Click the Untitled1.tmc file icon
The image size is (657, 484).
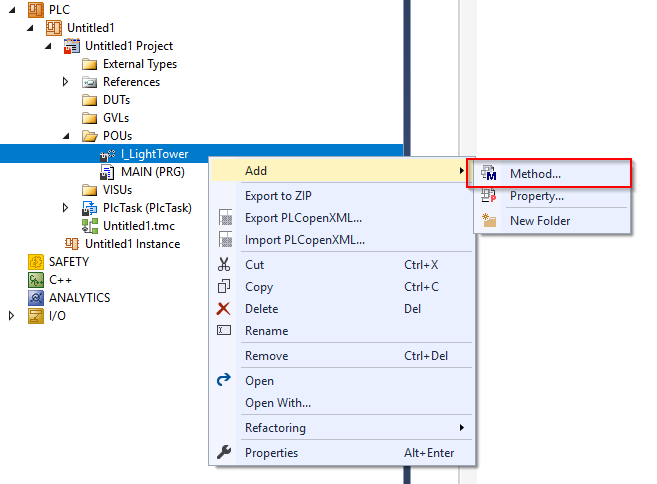point(90,226)
